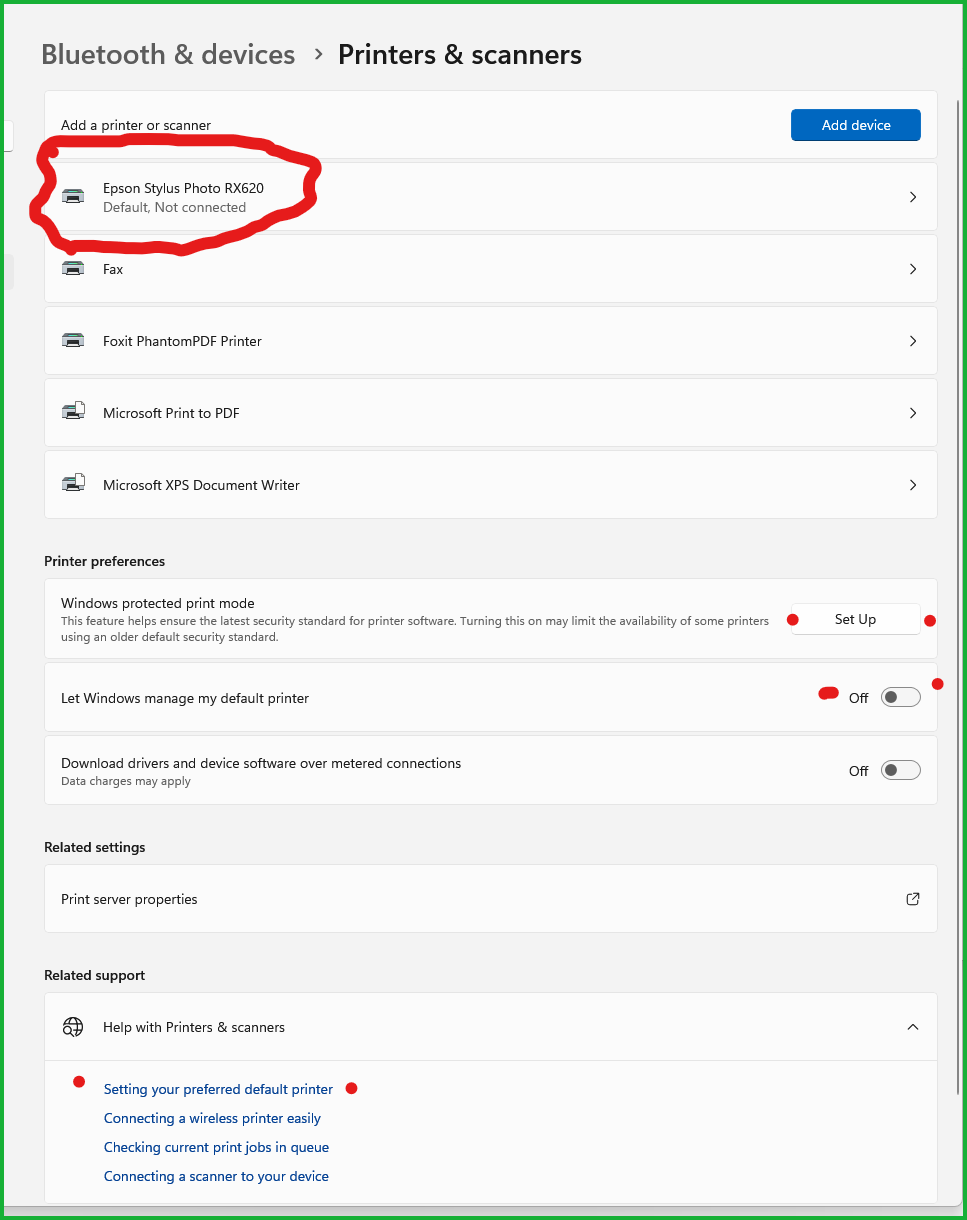Select the Foxit PhantomPDF Printer name text
Image resolution: width=967 pixels, height=1220 pixels.
[x=182, y=341]
